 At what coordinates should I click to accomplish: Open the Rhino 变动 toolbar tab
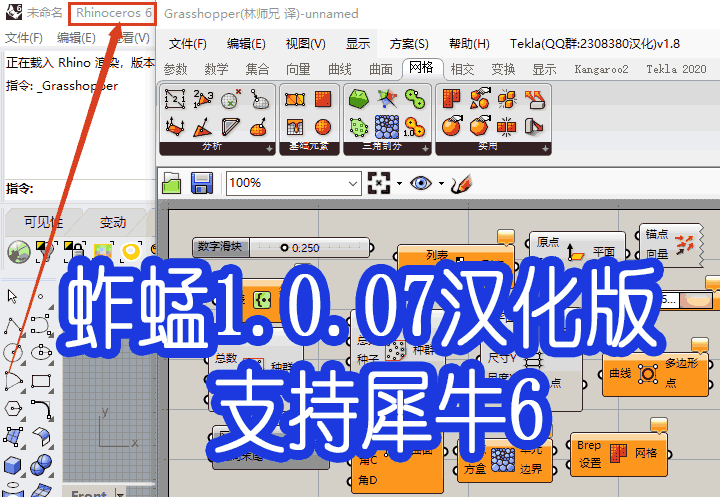pyautogui.click(x=113, y=222)
